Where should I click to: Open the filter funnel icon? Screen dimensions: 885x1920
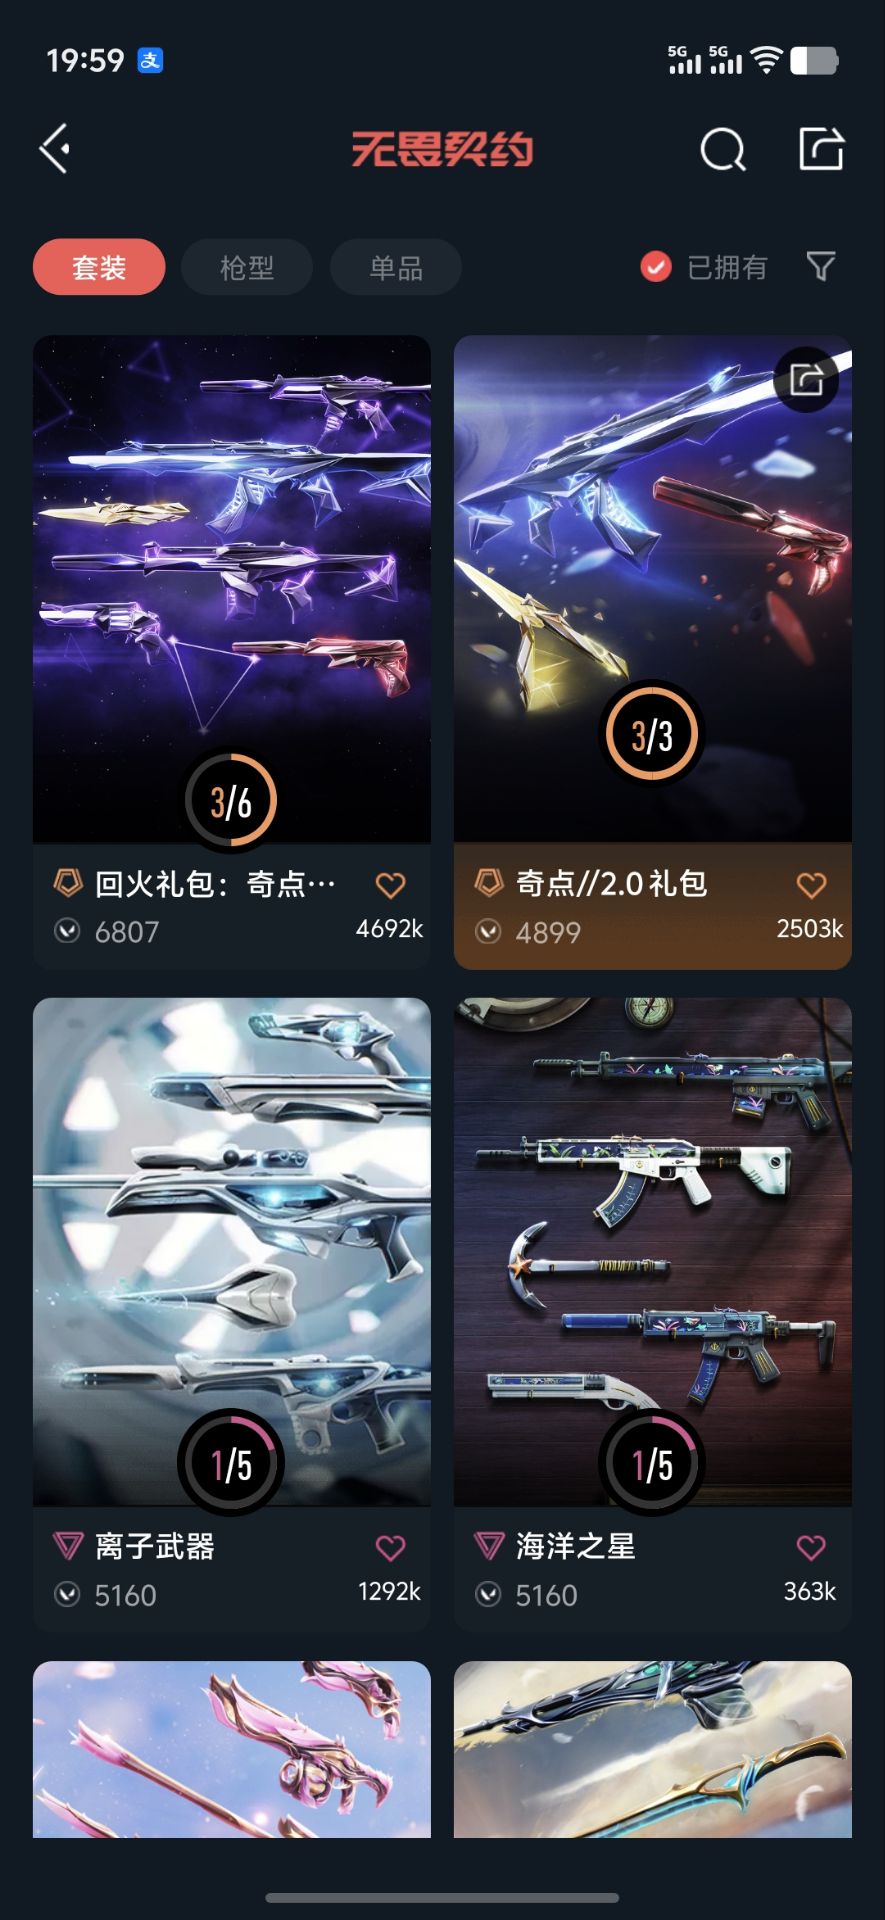click(821, 266)
